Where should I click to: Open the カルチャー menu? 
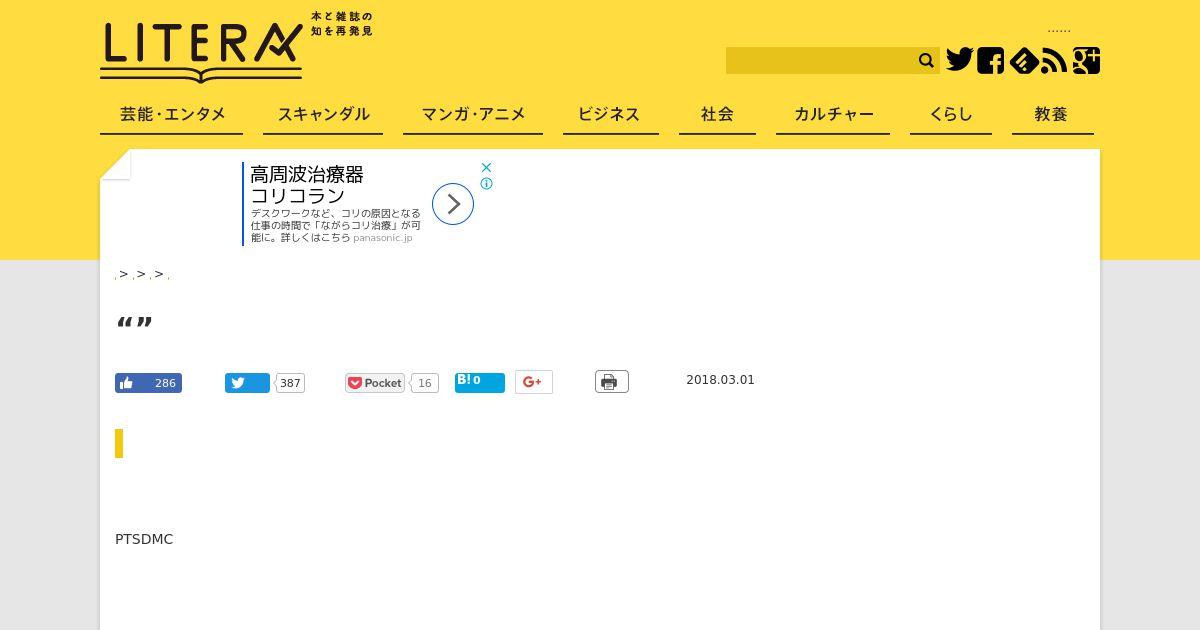[x=833, y=114]
